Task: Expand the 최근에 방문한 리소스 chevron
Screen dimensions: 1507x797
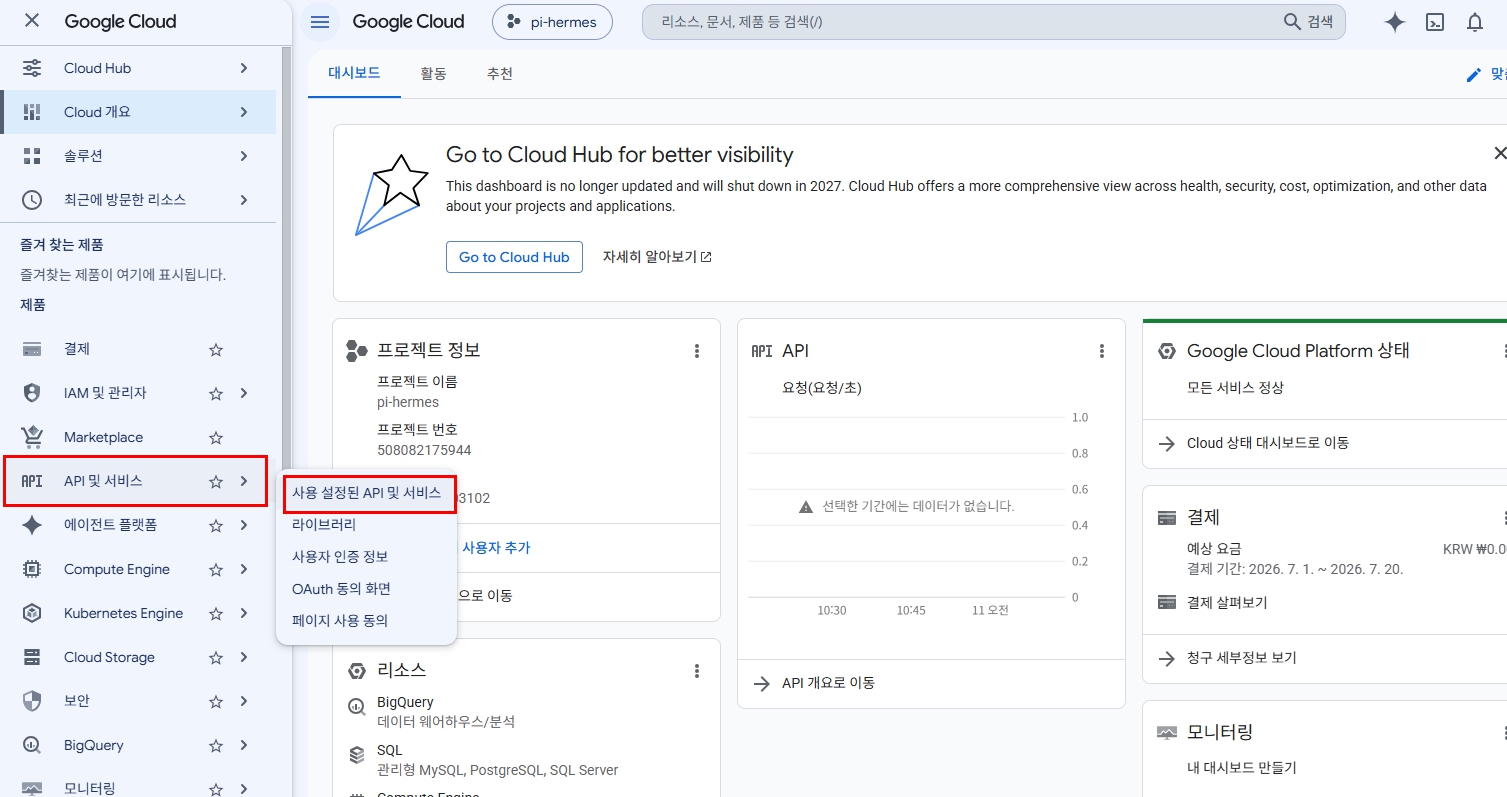Action: pyautogui.click(x=244, y=200)
